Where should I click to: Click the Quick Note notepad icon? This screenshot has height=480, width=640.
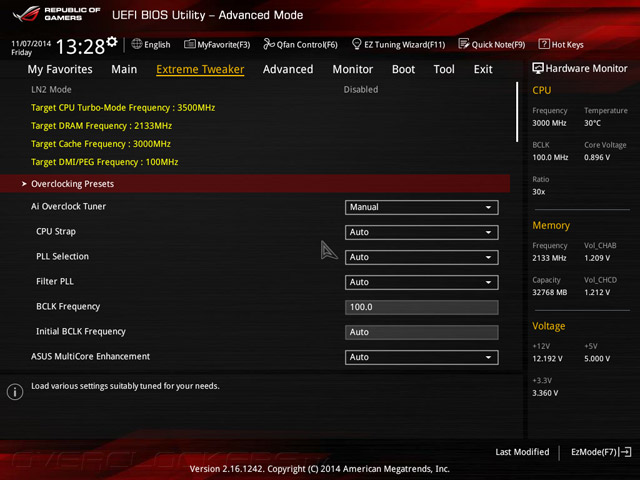[464, 44]
